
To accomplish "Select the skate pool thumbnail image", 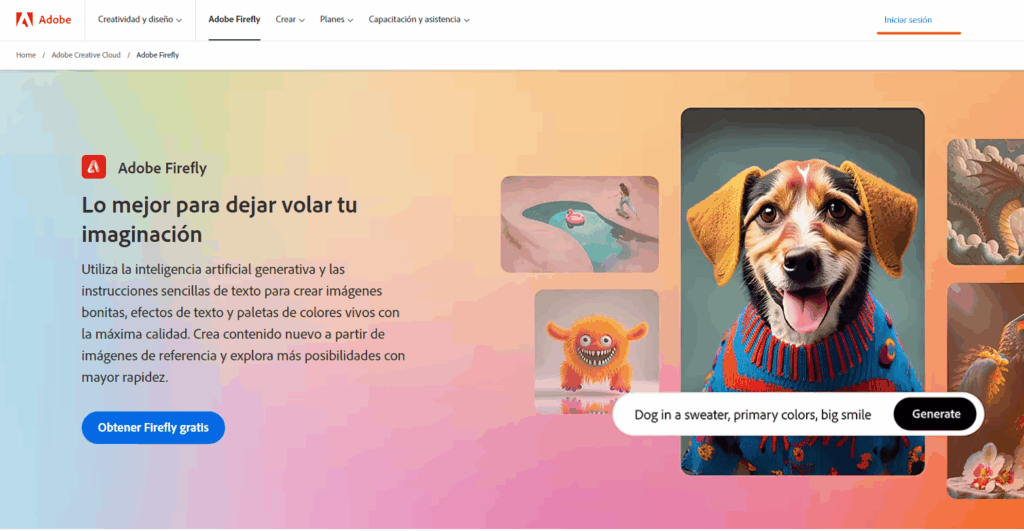I will (579, 224).
